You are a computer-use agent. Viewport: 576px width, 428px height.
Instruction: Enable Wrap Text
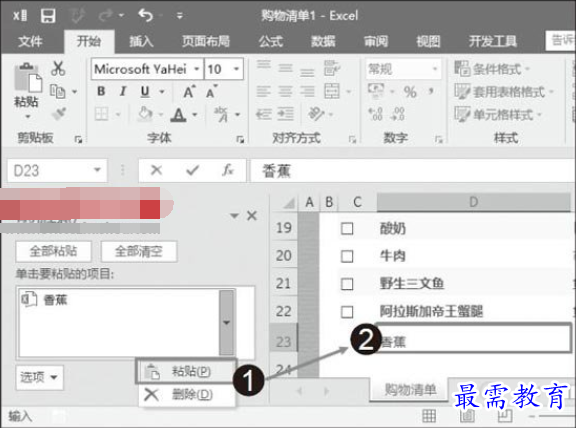[x=332, y=68]
